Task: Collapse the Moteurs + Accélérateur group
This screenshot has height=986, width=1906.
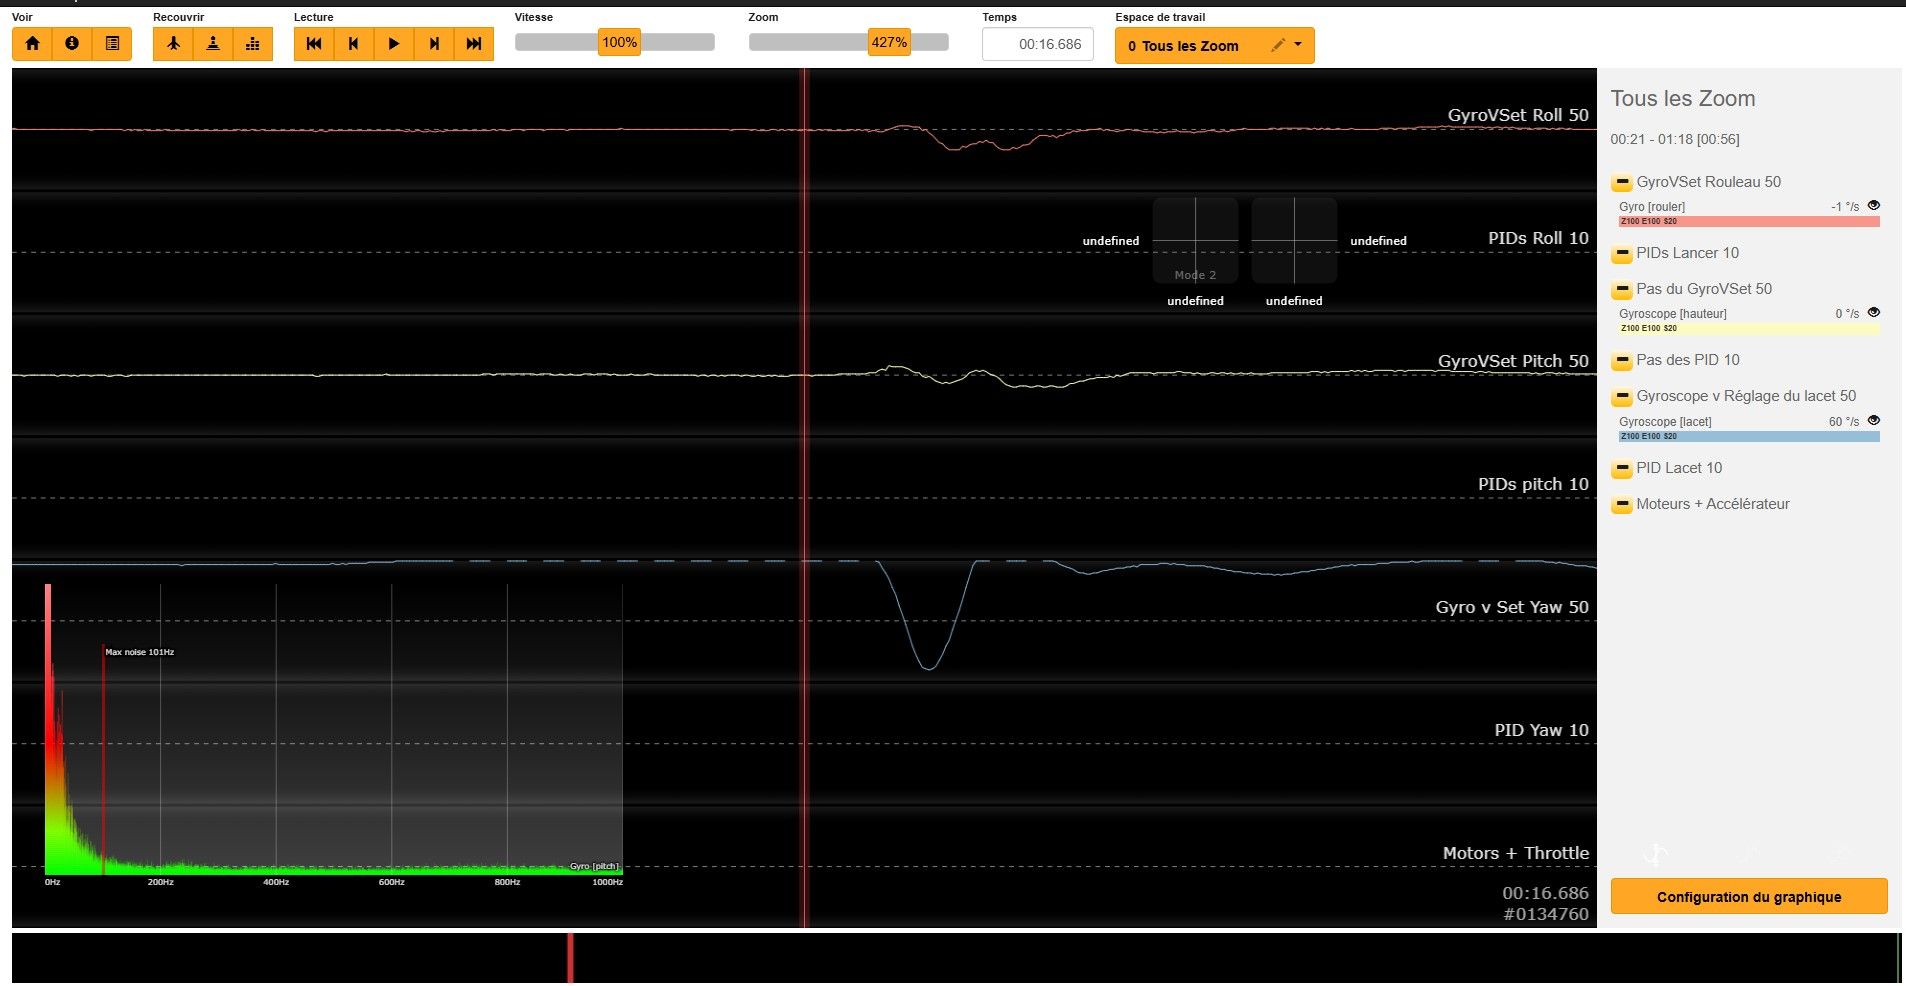Action: tap(1622, 505)
